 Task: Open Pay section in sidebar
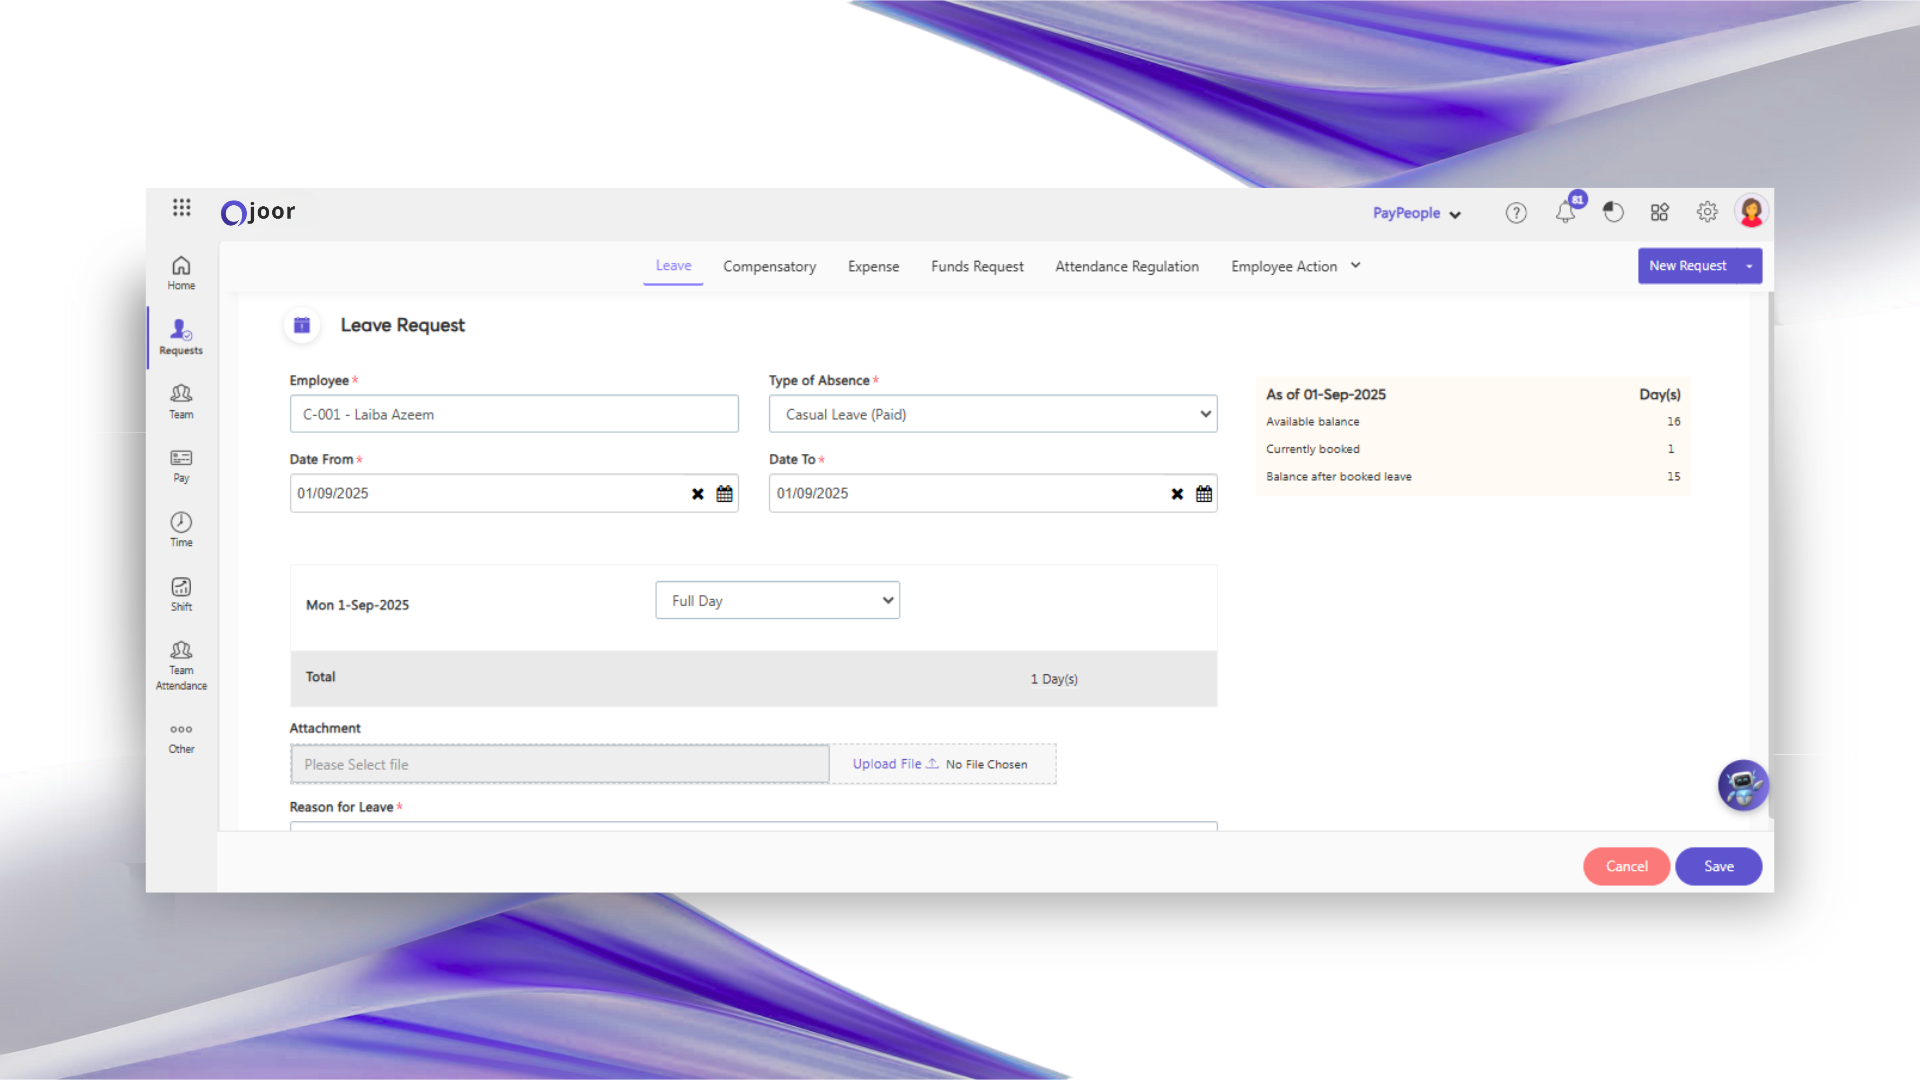181,465
